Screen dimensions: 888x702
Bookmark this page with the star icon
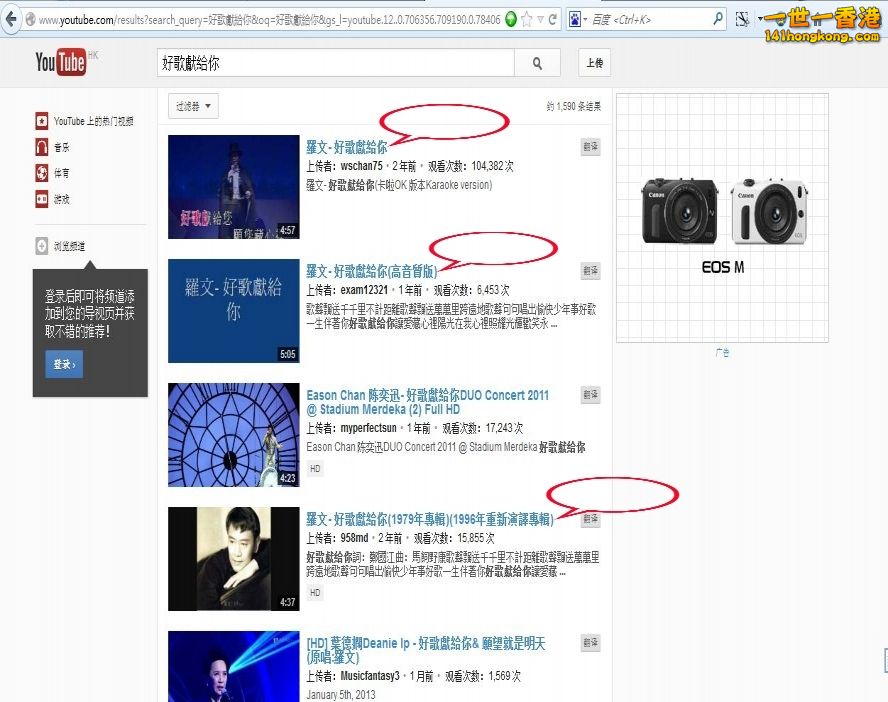point(527,20)
